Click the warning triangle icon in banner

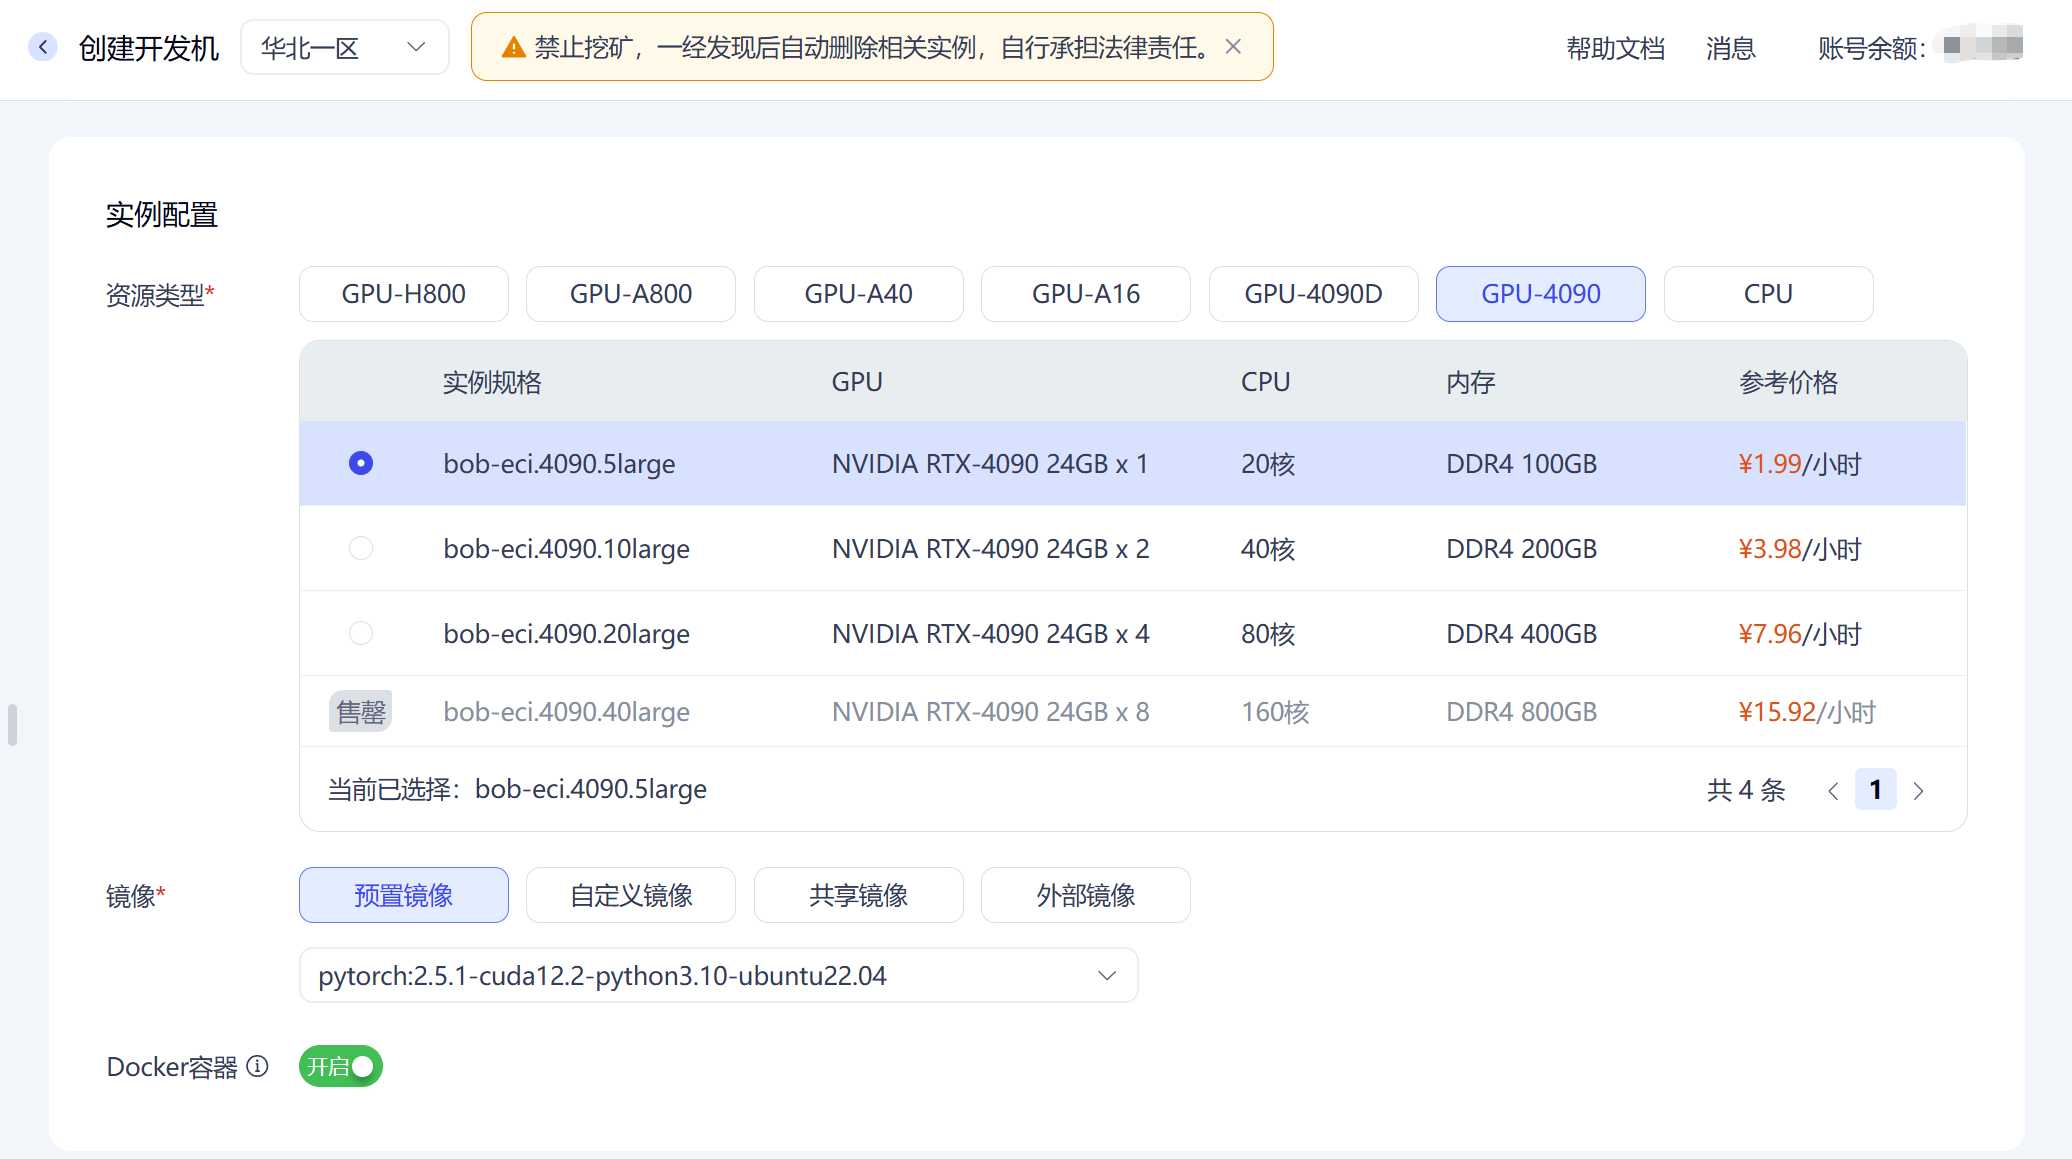[513, 47]
